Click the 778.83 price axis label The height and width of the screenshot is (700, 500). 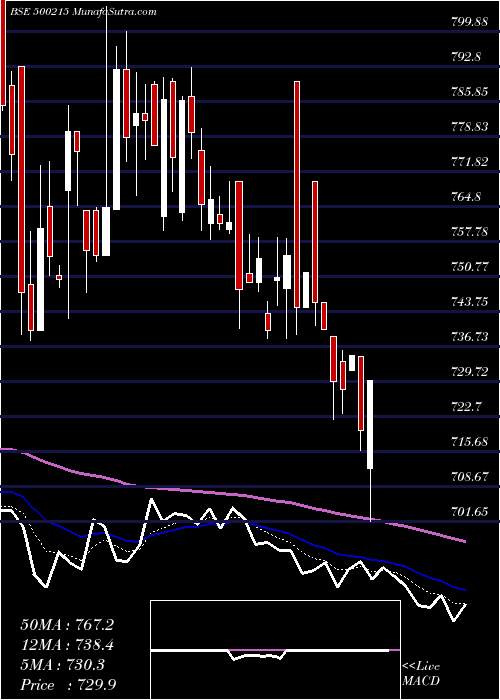[469, 127]
